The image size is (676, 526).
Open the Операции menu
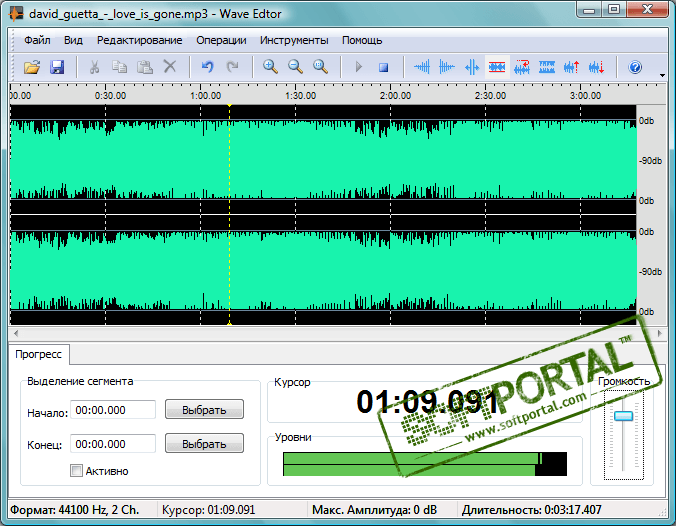pos(221,41)
